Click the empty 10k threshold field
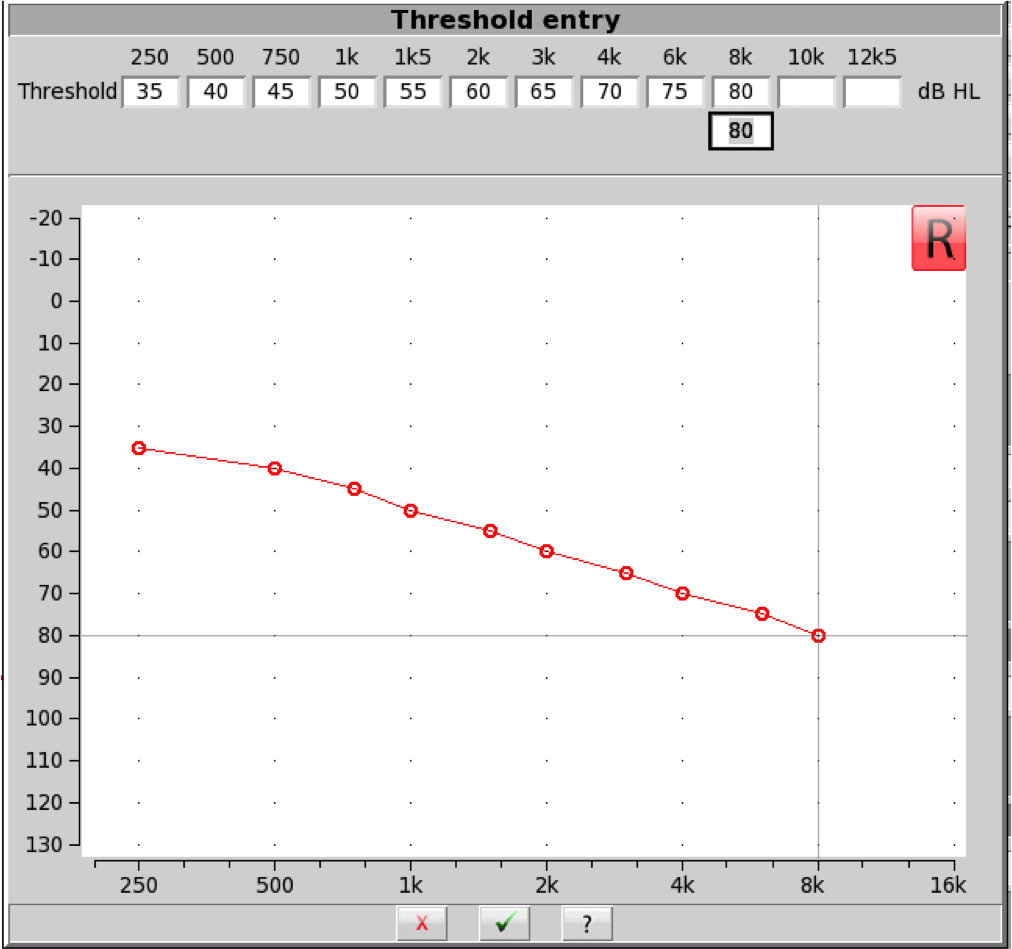This screenshot has width=1012, height=949. pos(807,92)
